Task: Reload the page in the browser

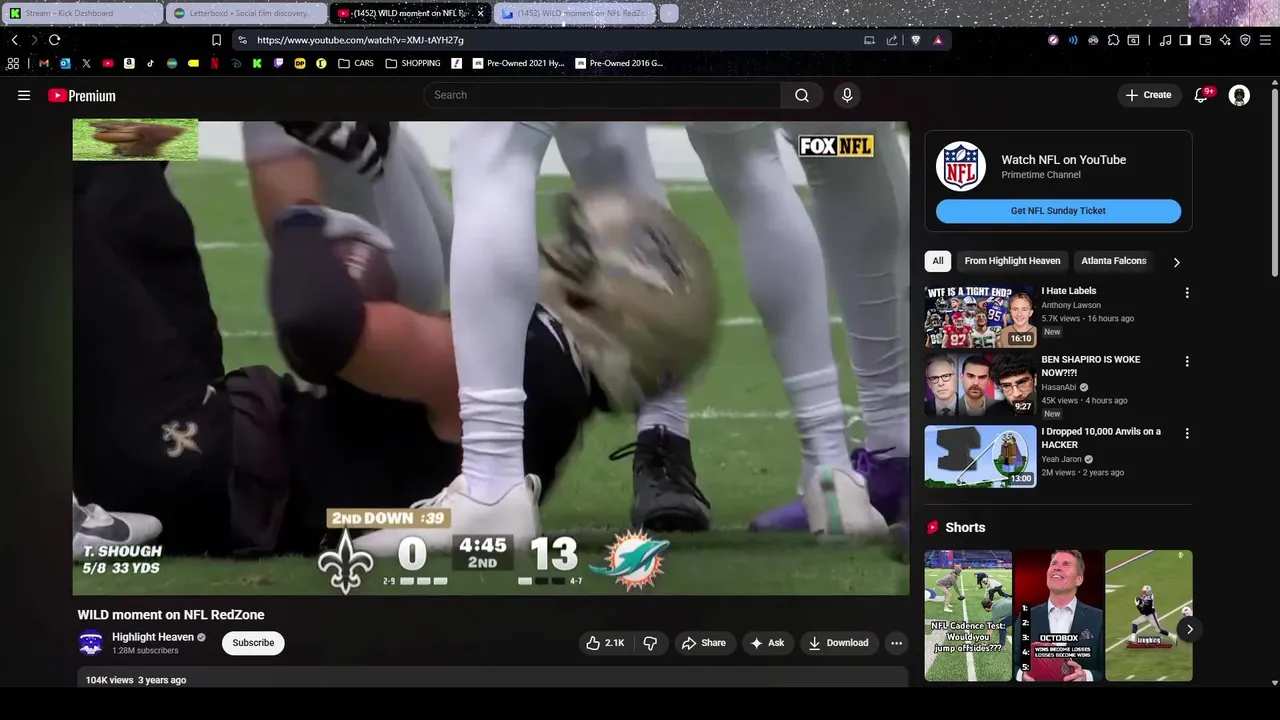Action: coord(54,40)
